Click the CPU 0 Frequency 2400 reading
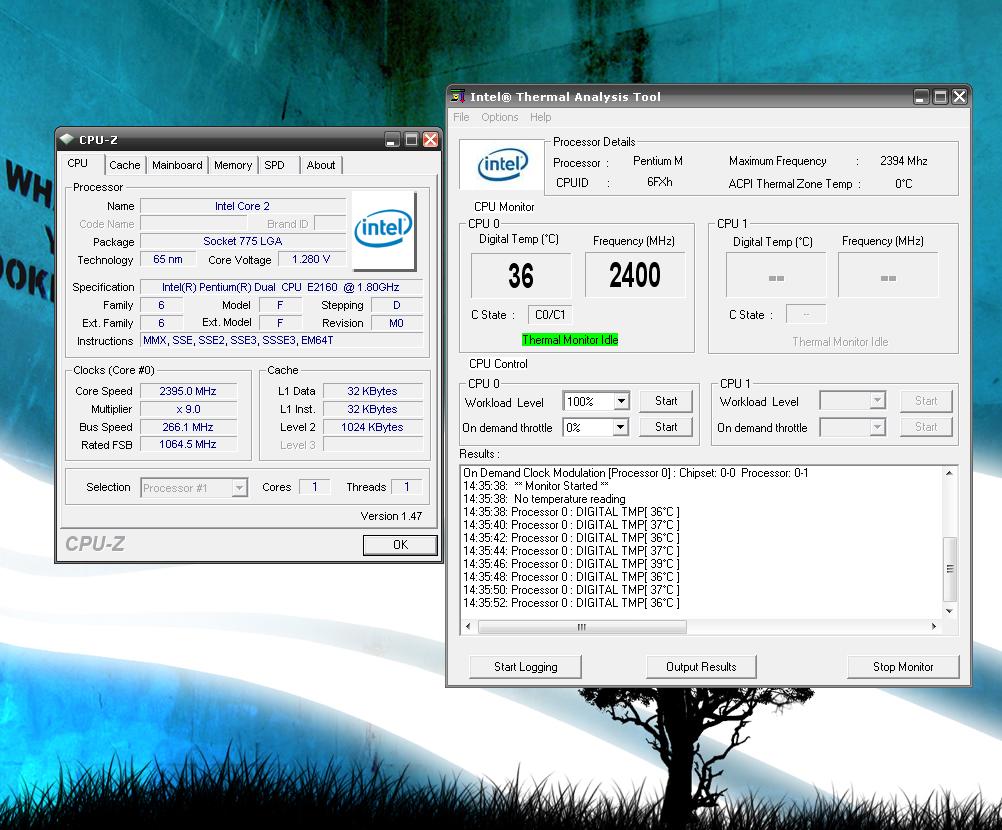Screen dimensions: 1002x830 point(635,275)
